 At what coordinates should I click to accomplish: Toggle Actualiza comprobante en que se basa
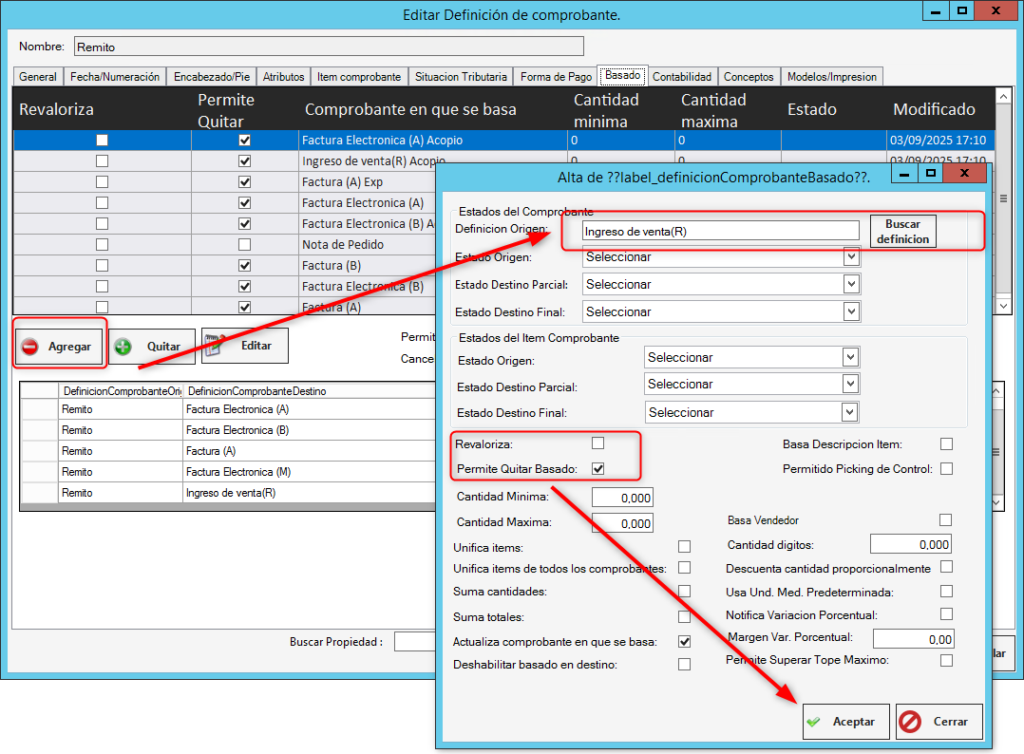[x=684, y=641]
